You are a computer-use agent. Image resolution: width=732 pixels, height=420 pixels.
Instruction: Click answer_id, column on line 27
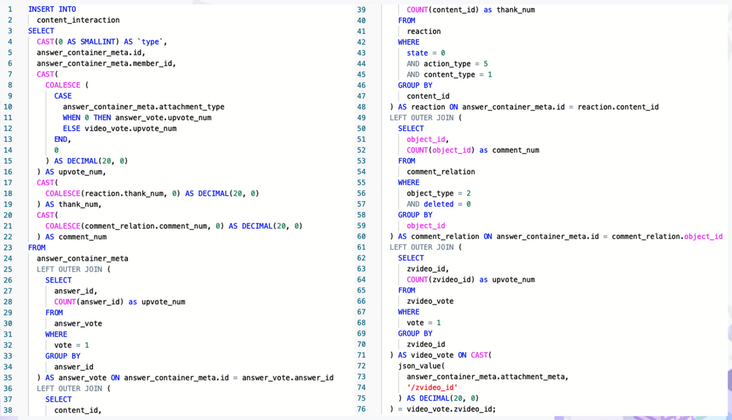click(76, 291)
